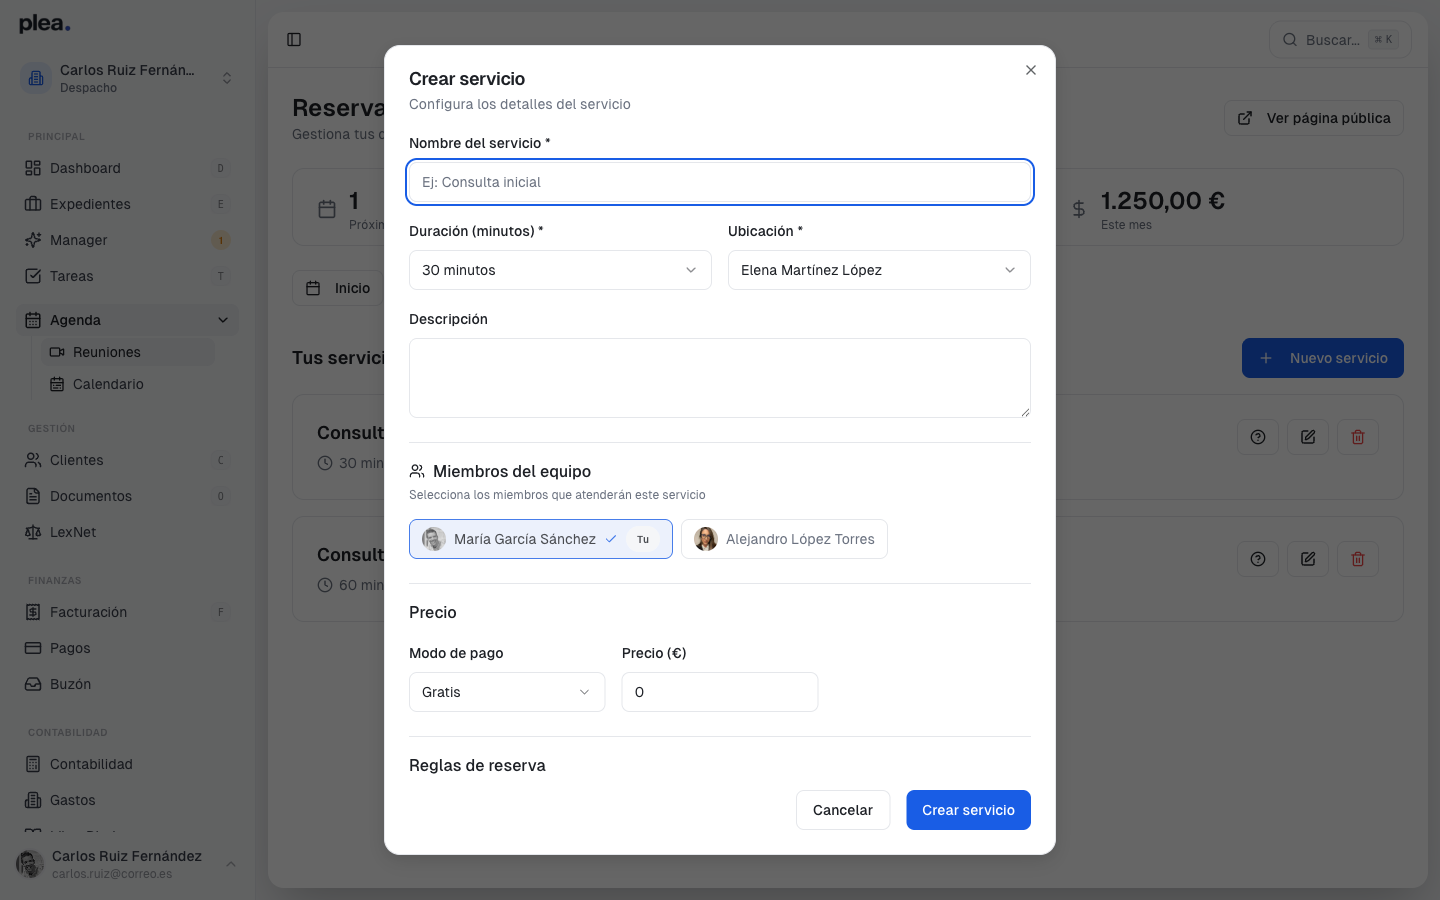Expand the Carlos Ruiz Despacho workspace switcher
Viewport: 1440px width, 900px height.
[127, 78]
